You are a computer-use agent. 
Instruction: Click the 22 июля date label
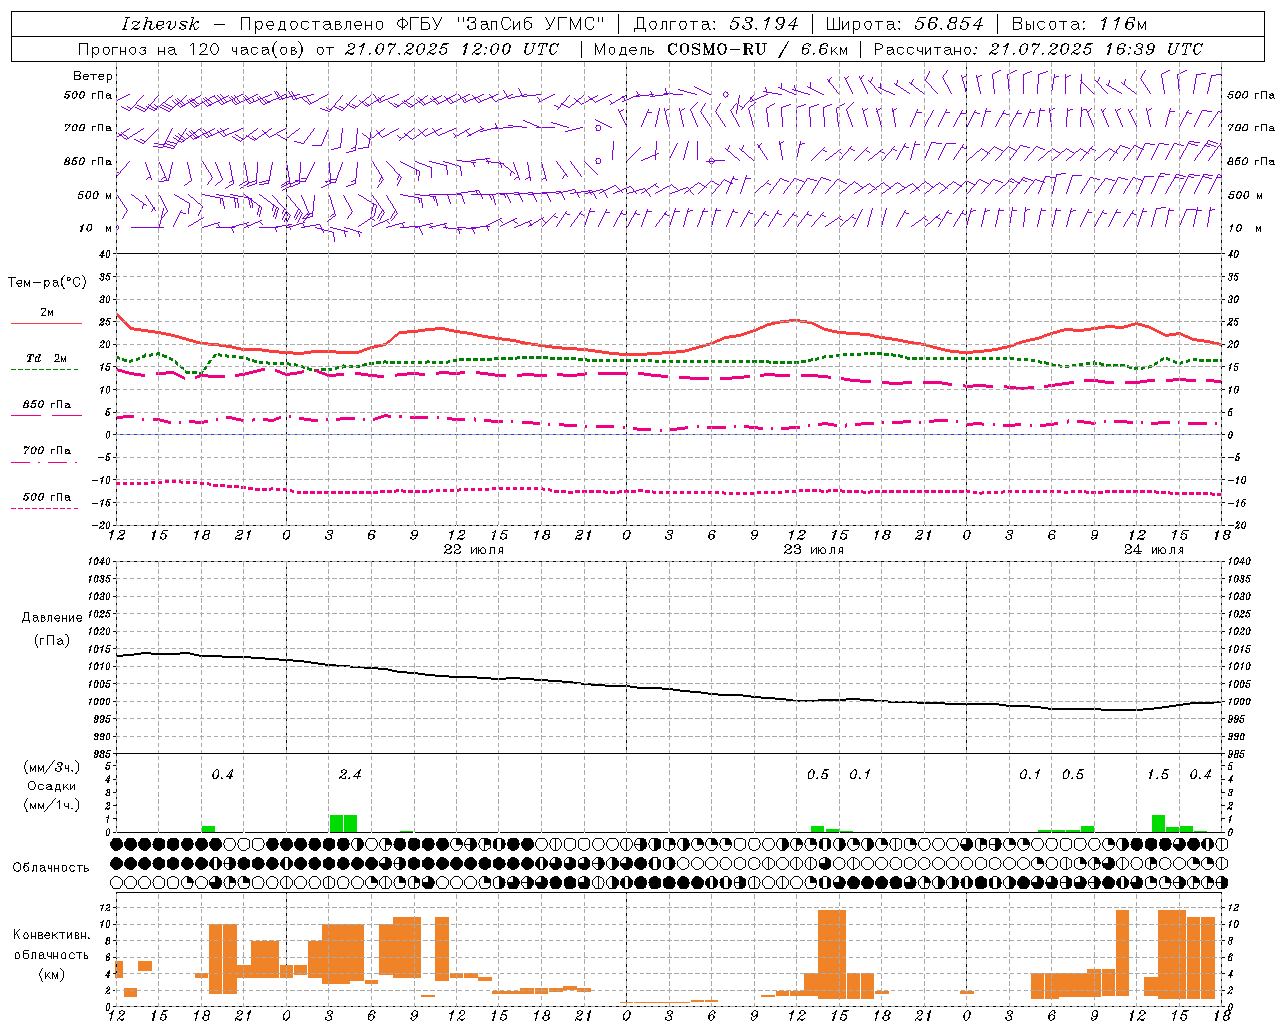[x=474, y=550]
